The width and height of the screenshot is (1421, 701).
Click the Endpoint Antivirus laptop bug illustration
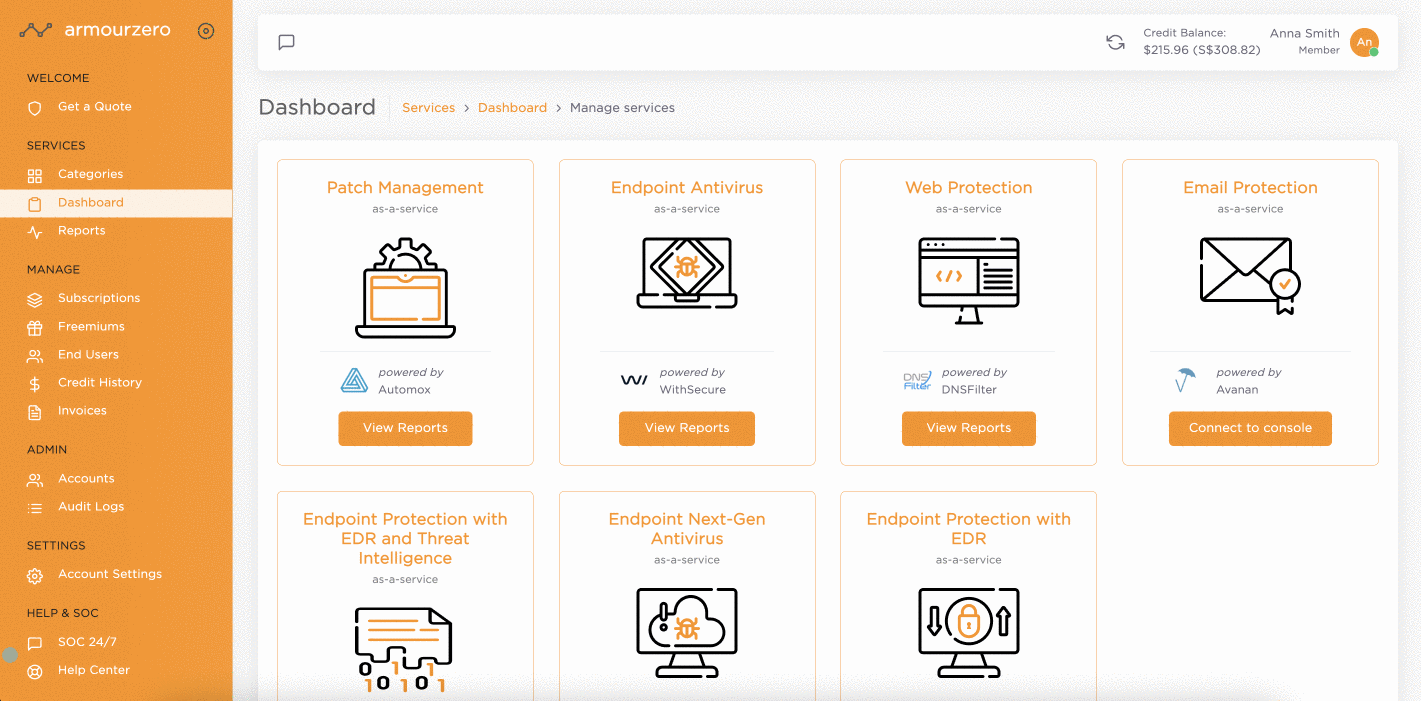[687, 272]
